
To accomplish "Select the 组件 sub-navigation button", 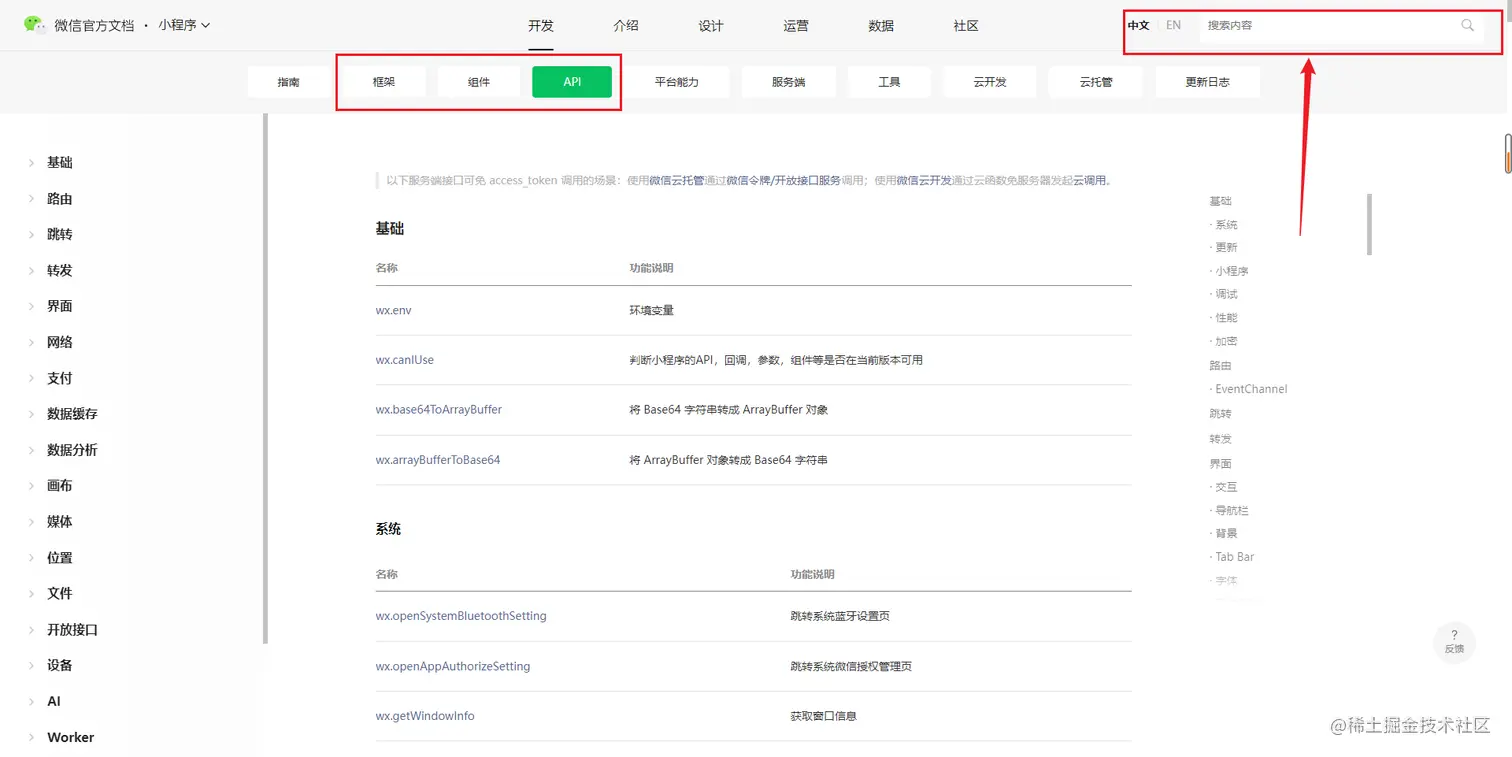I will click(x=479, y=82).
